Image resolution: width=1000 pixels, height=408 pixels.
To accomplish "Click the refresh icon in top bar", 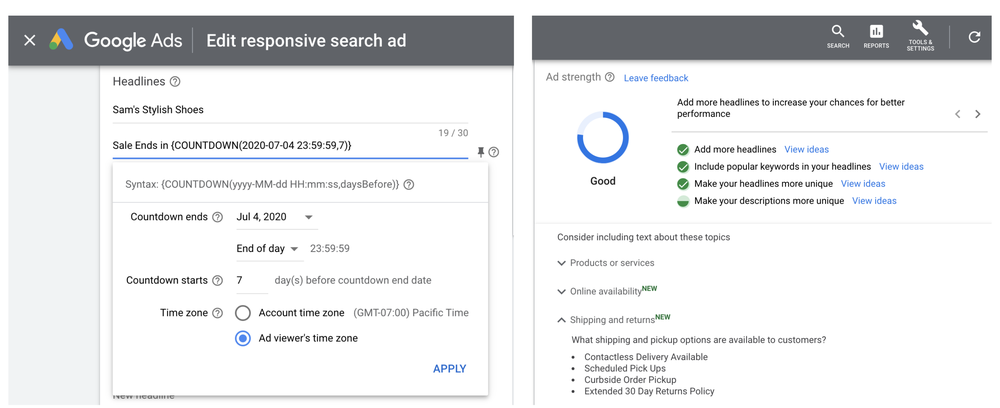I will [974, 37].
